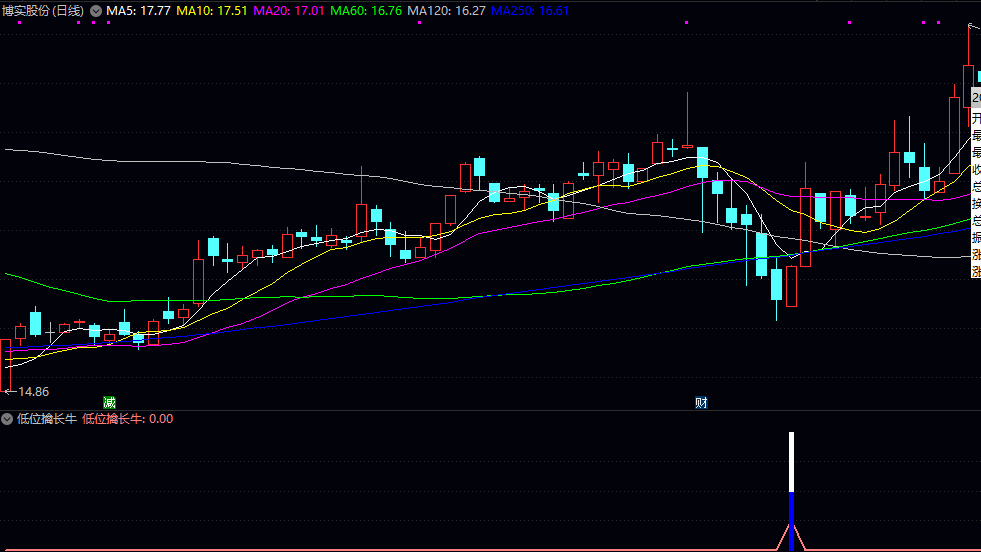Viewport: 981px width, 552px height.
Task: Click the gray 低位擒长牛 indicator name
Action: coord(46,419)
